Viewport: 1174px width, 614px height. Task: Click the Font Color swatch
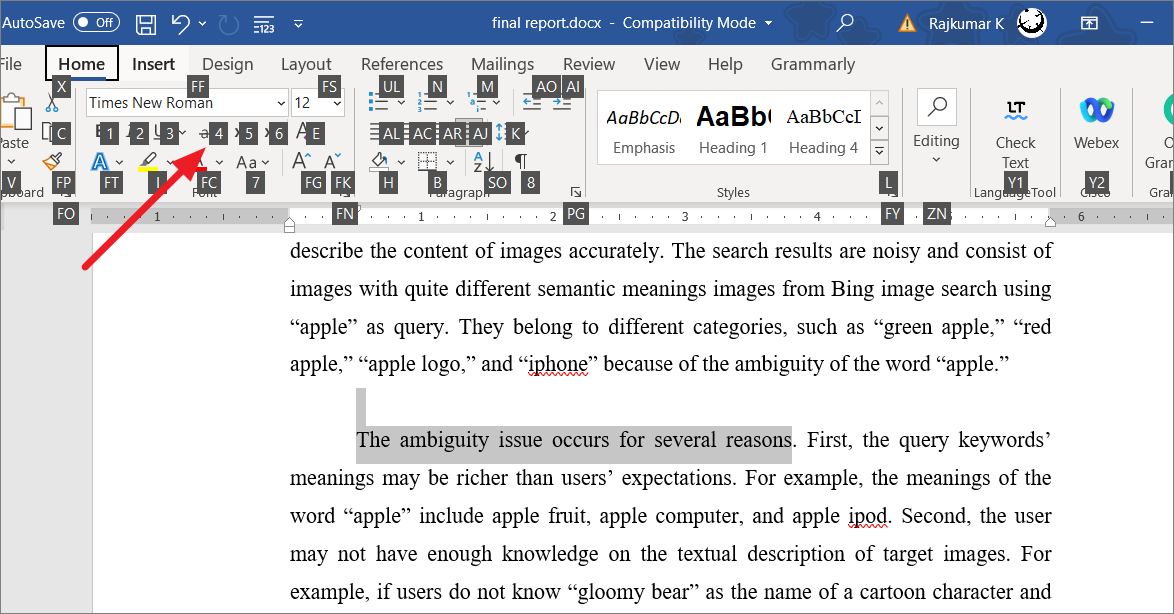pos(201,160)
